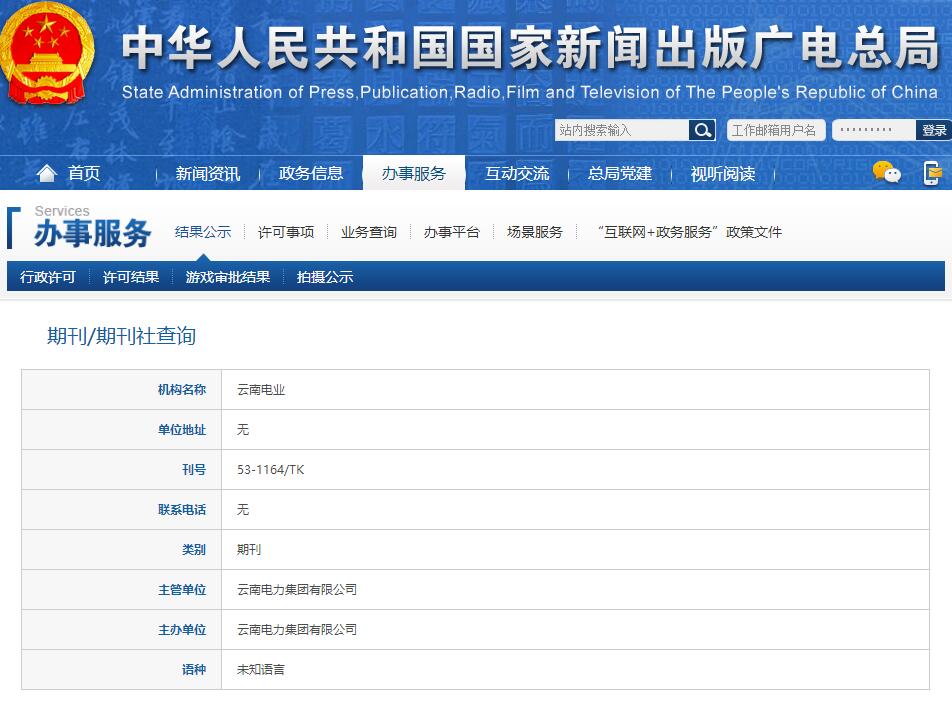Click the 单位地址 row label
This screenshot has width=952, height=711.
(182, 430)
